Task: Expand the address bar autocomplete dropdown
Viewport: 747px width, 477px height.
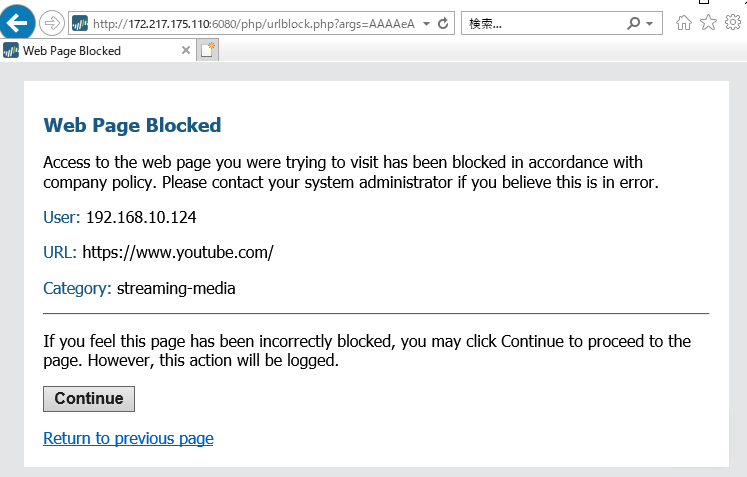Action: [x=426, y=23]
